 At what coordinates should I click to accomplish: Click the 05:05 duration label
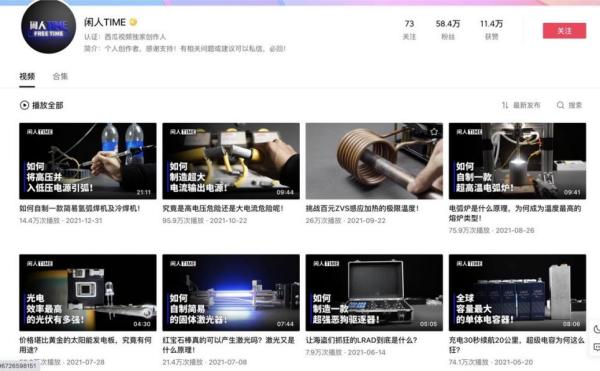428,324
